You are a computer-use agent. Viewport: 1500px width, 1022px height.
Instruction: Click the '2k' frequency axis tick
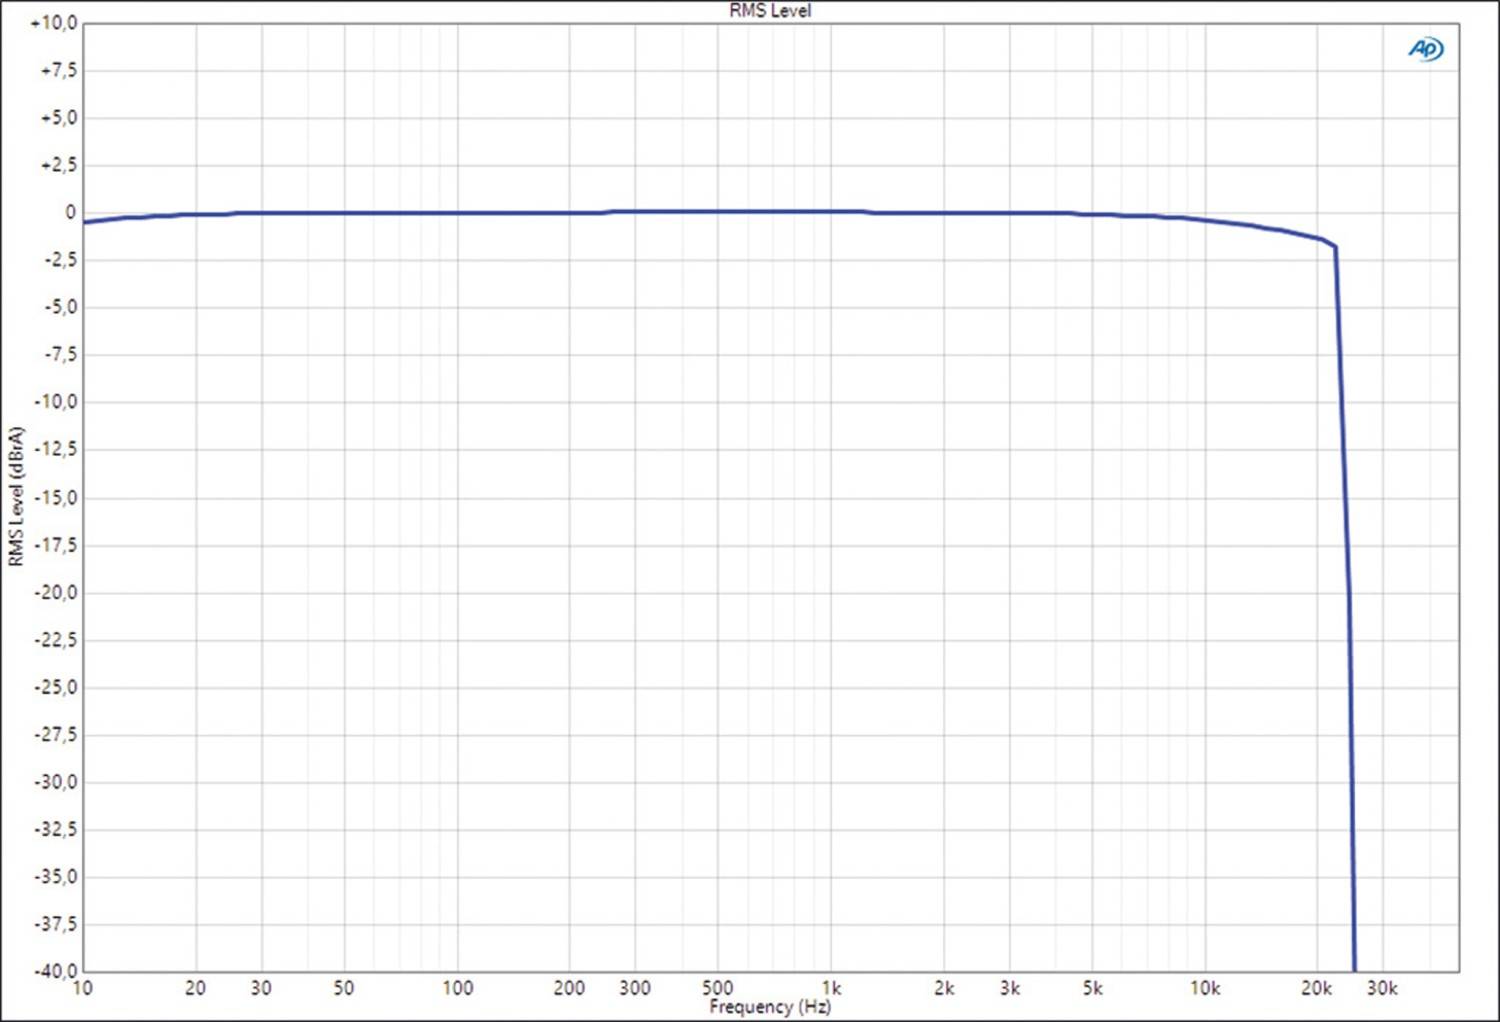click(x=943, y=988)
